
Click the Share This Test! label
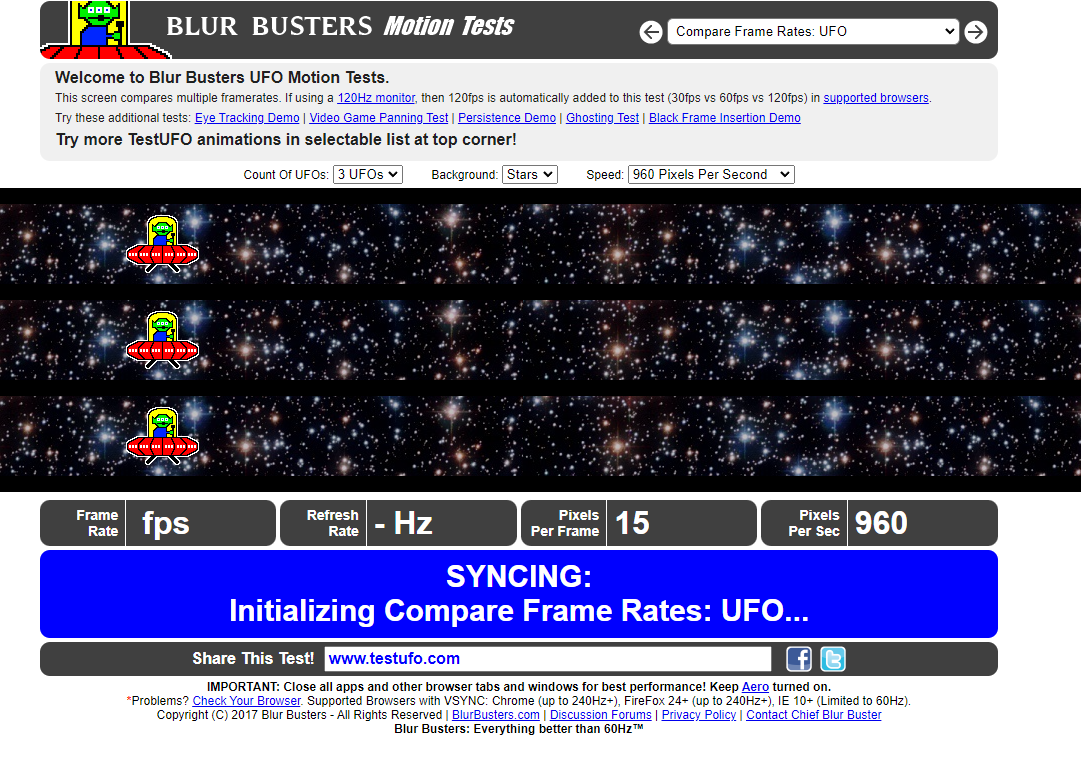tap(253, 659)
